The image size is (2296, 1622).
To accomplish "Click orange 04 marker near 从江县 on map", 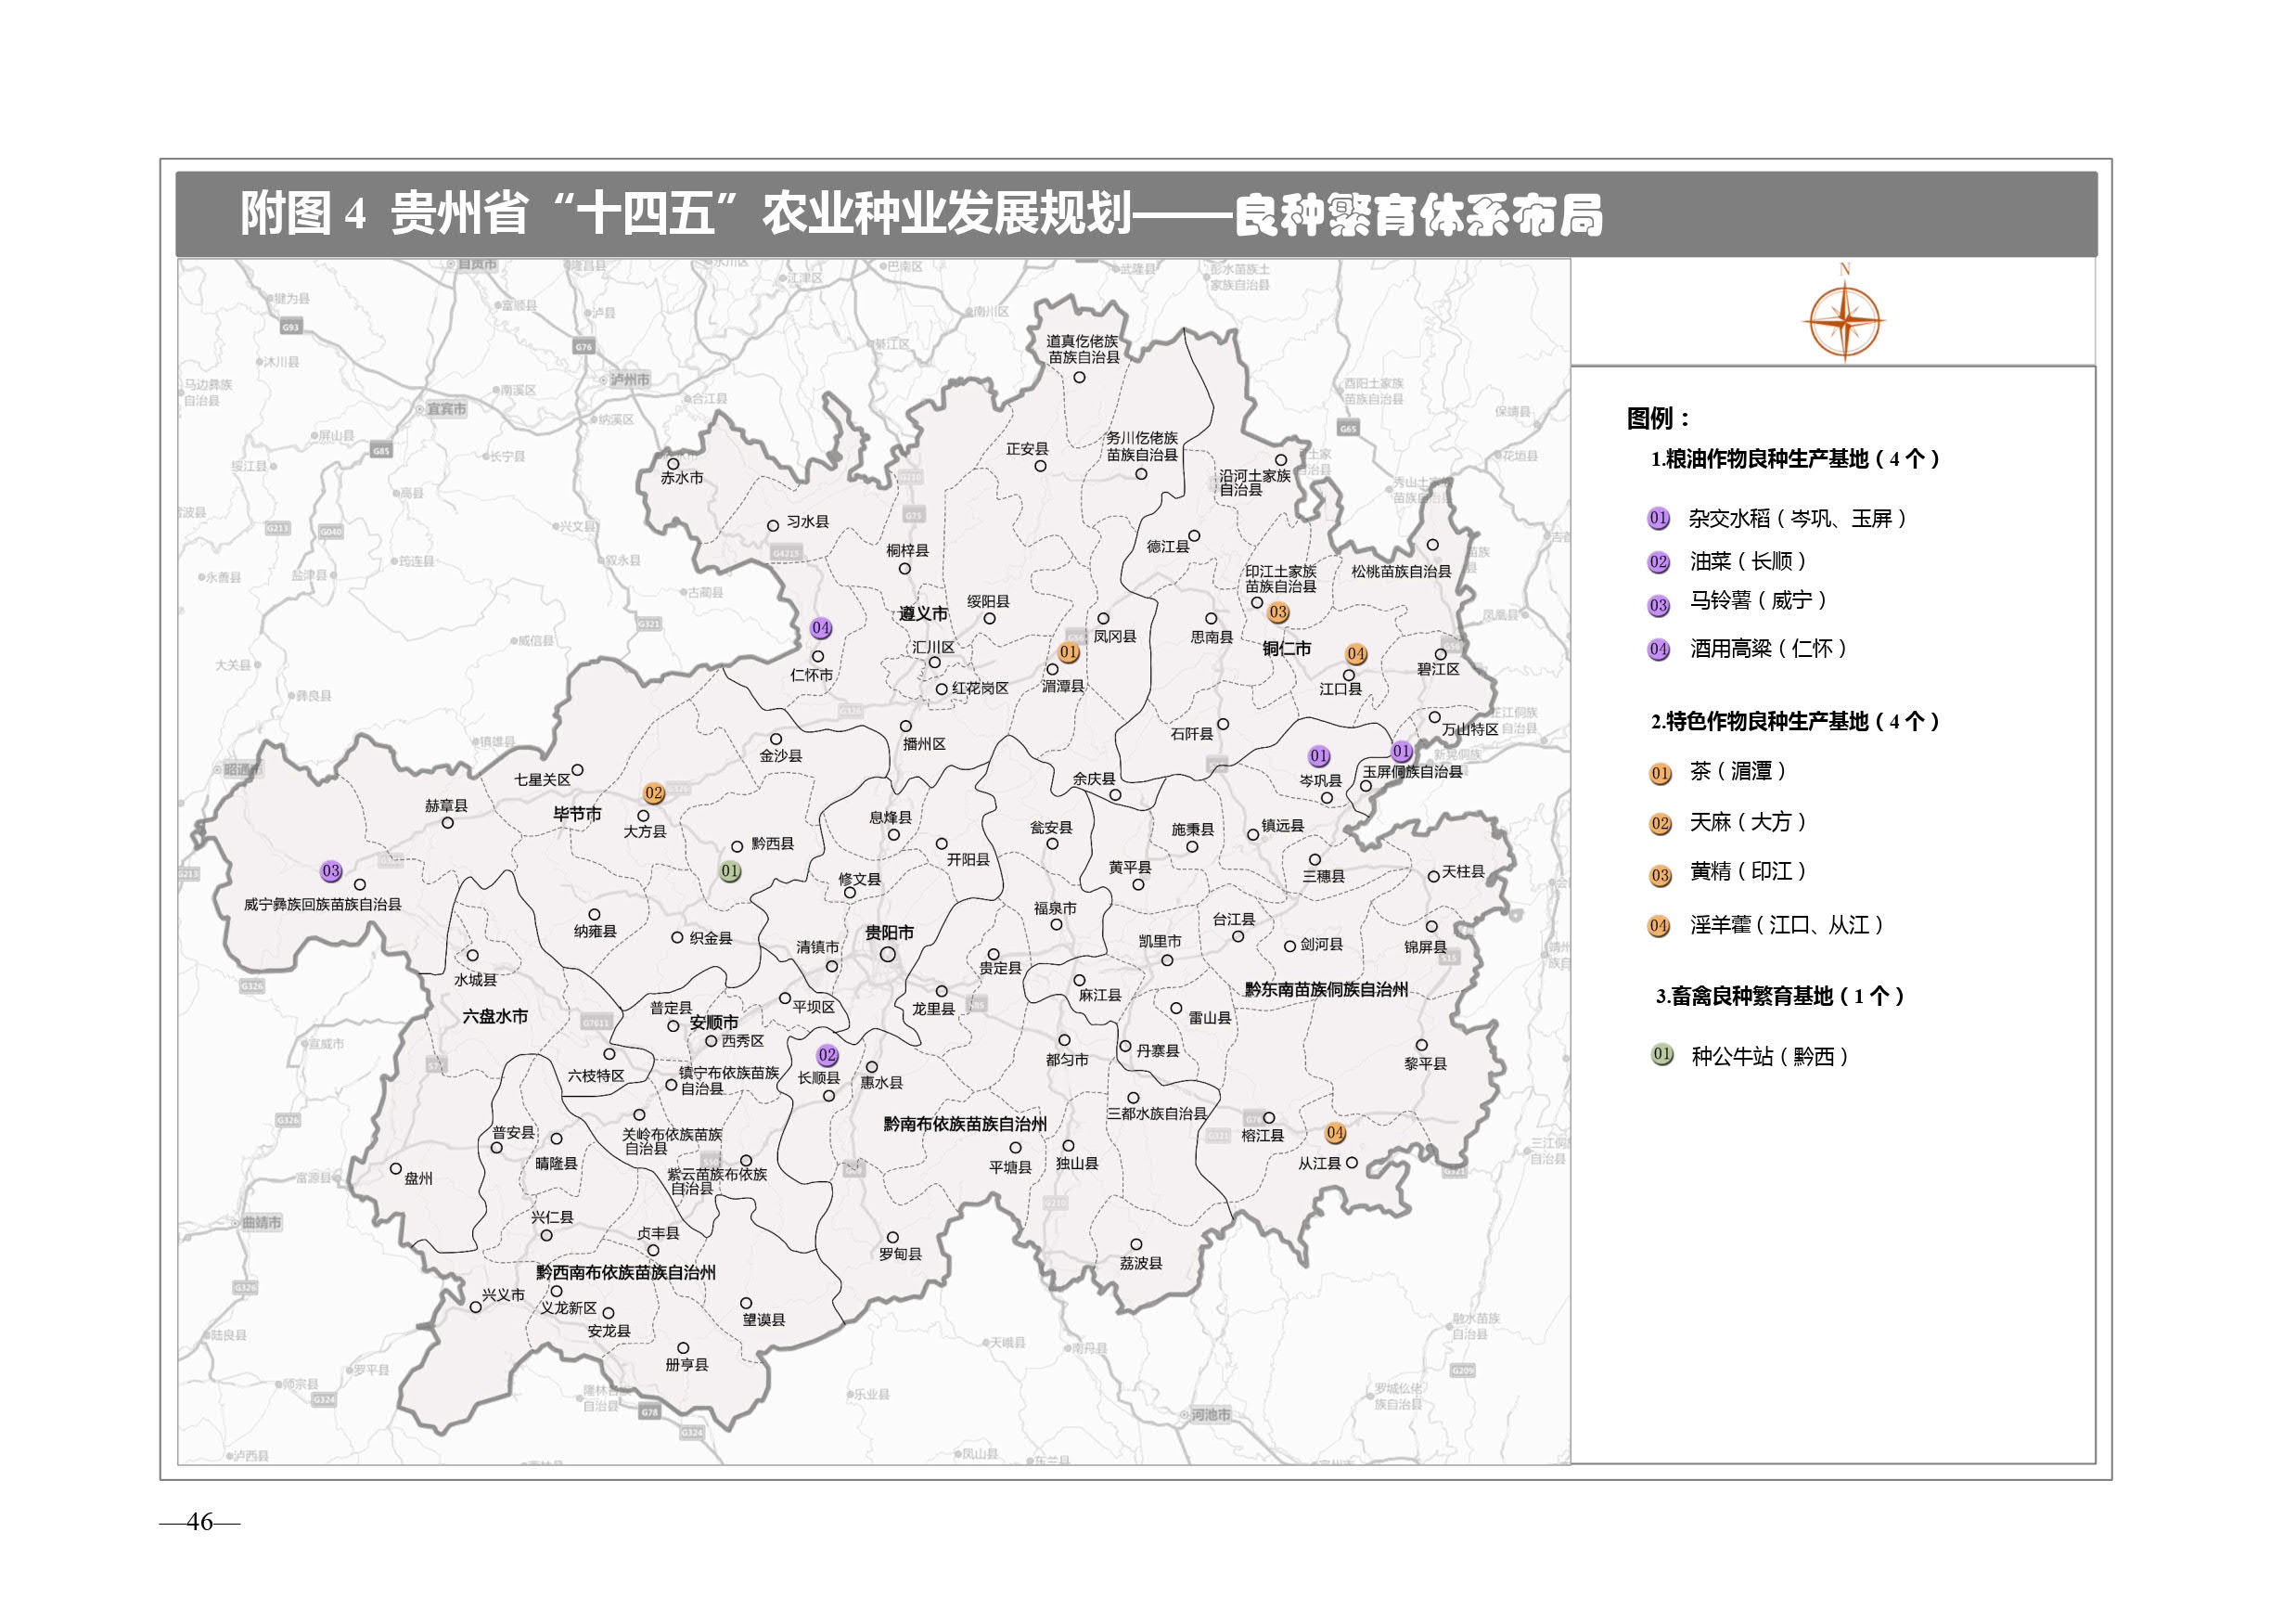I will coord(1335,1133).
